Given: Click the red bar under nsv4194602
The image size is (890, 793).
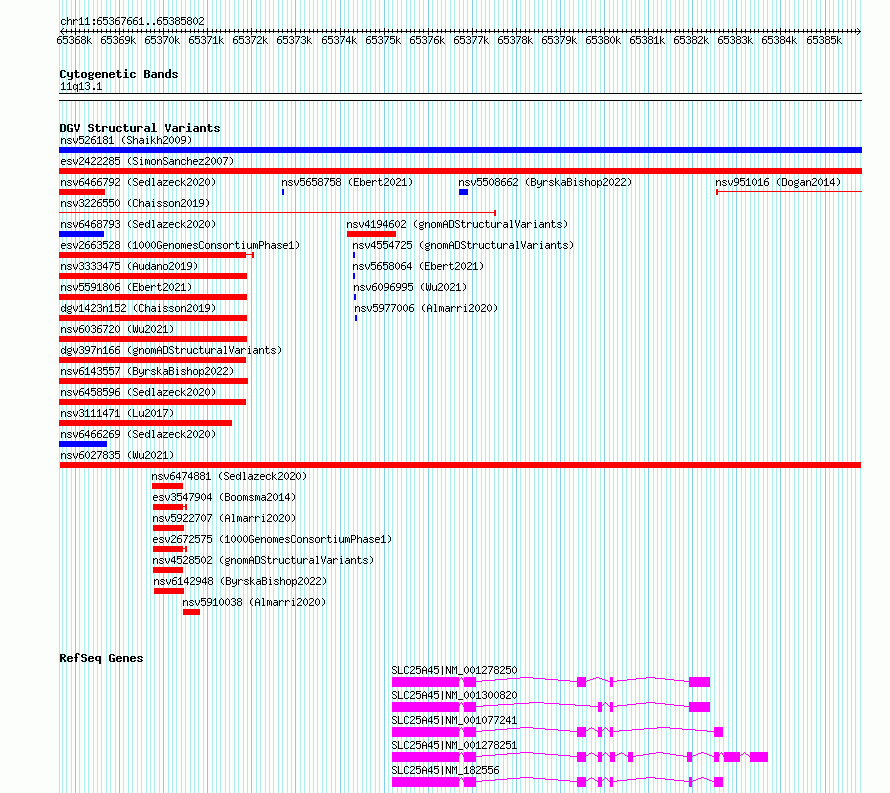Looking at the screenshot, I should coord(371,234).
